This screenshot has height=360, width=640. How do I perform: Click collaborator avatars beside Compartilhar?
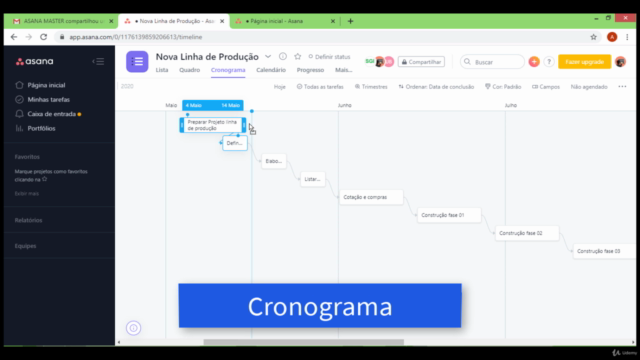pos(379,62)
